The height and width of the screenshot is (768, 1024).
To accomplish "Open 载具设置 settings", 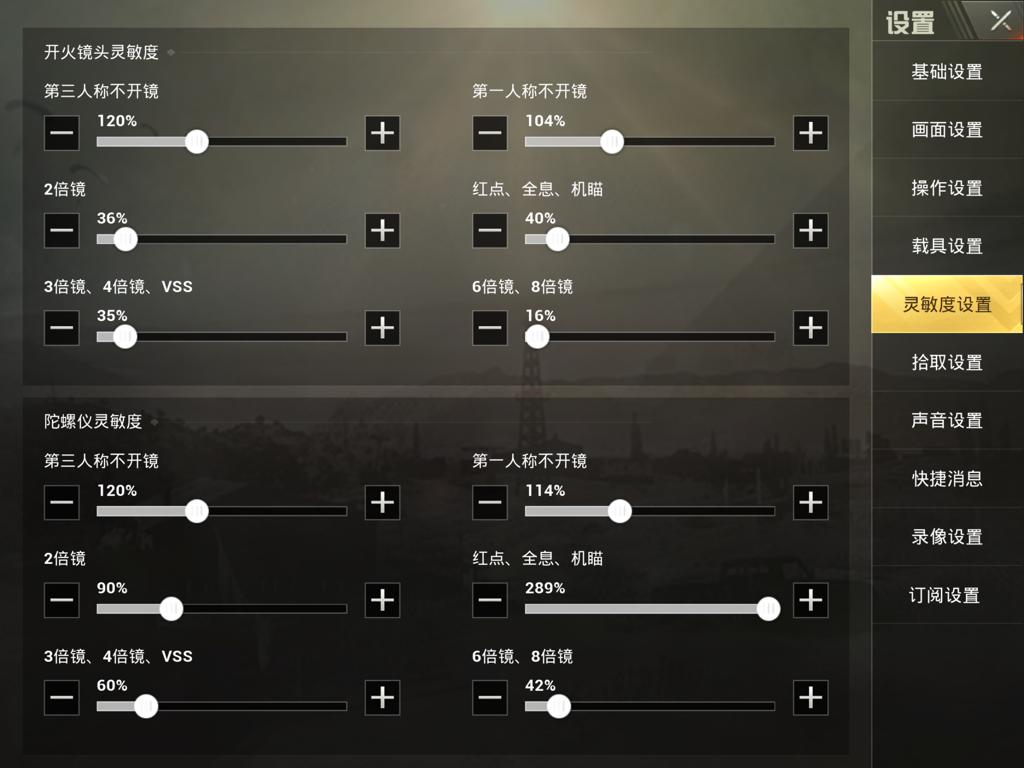I will point(947,246).
